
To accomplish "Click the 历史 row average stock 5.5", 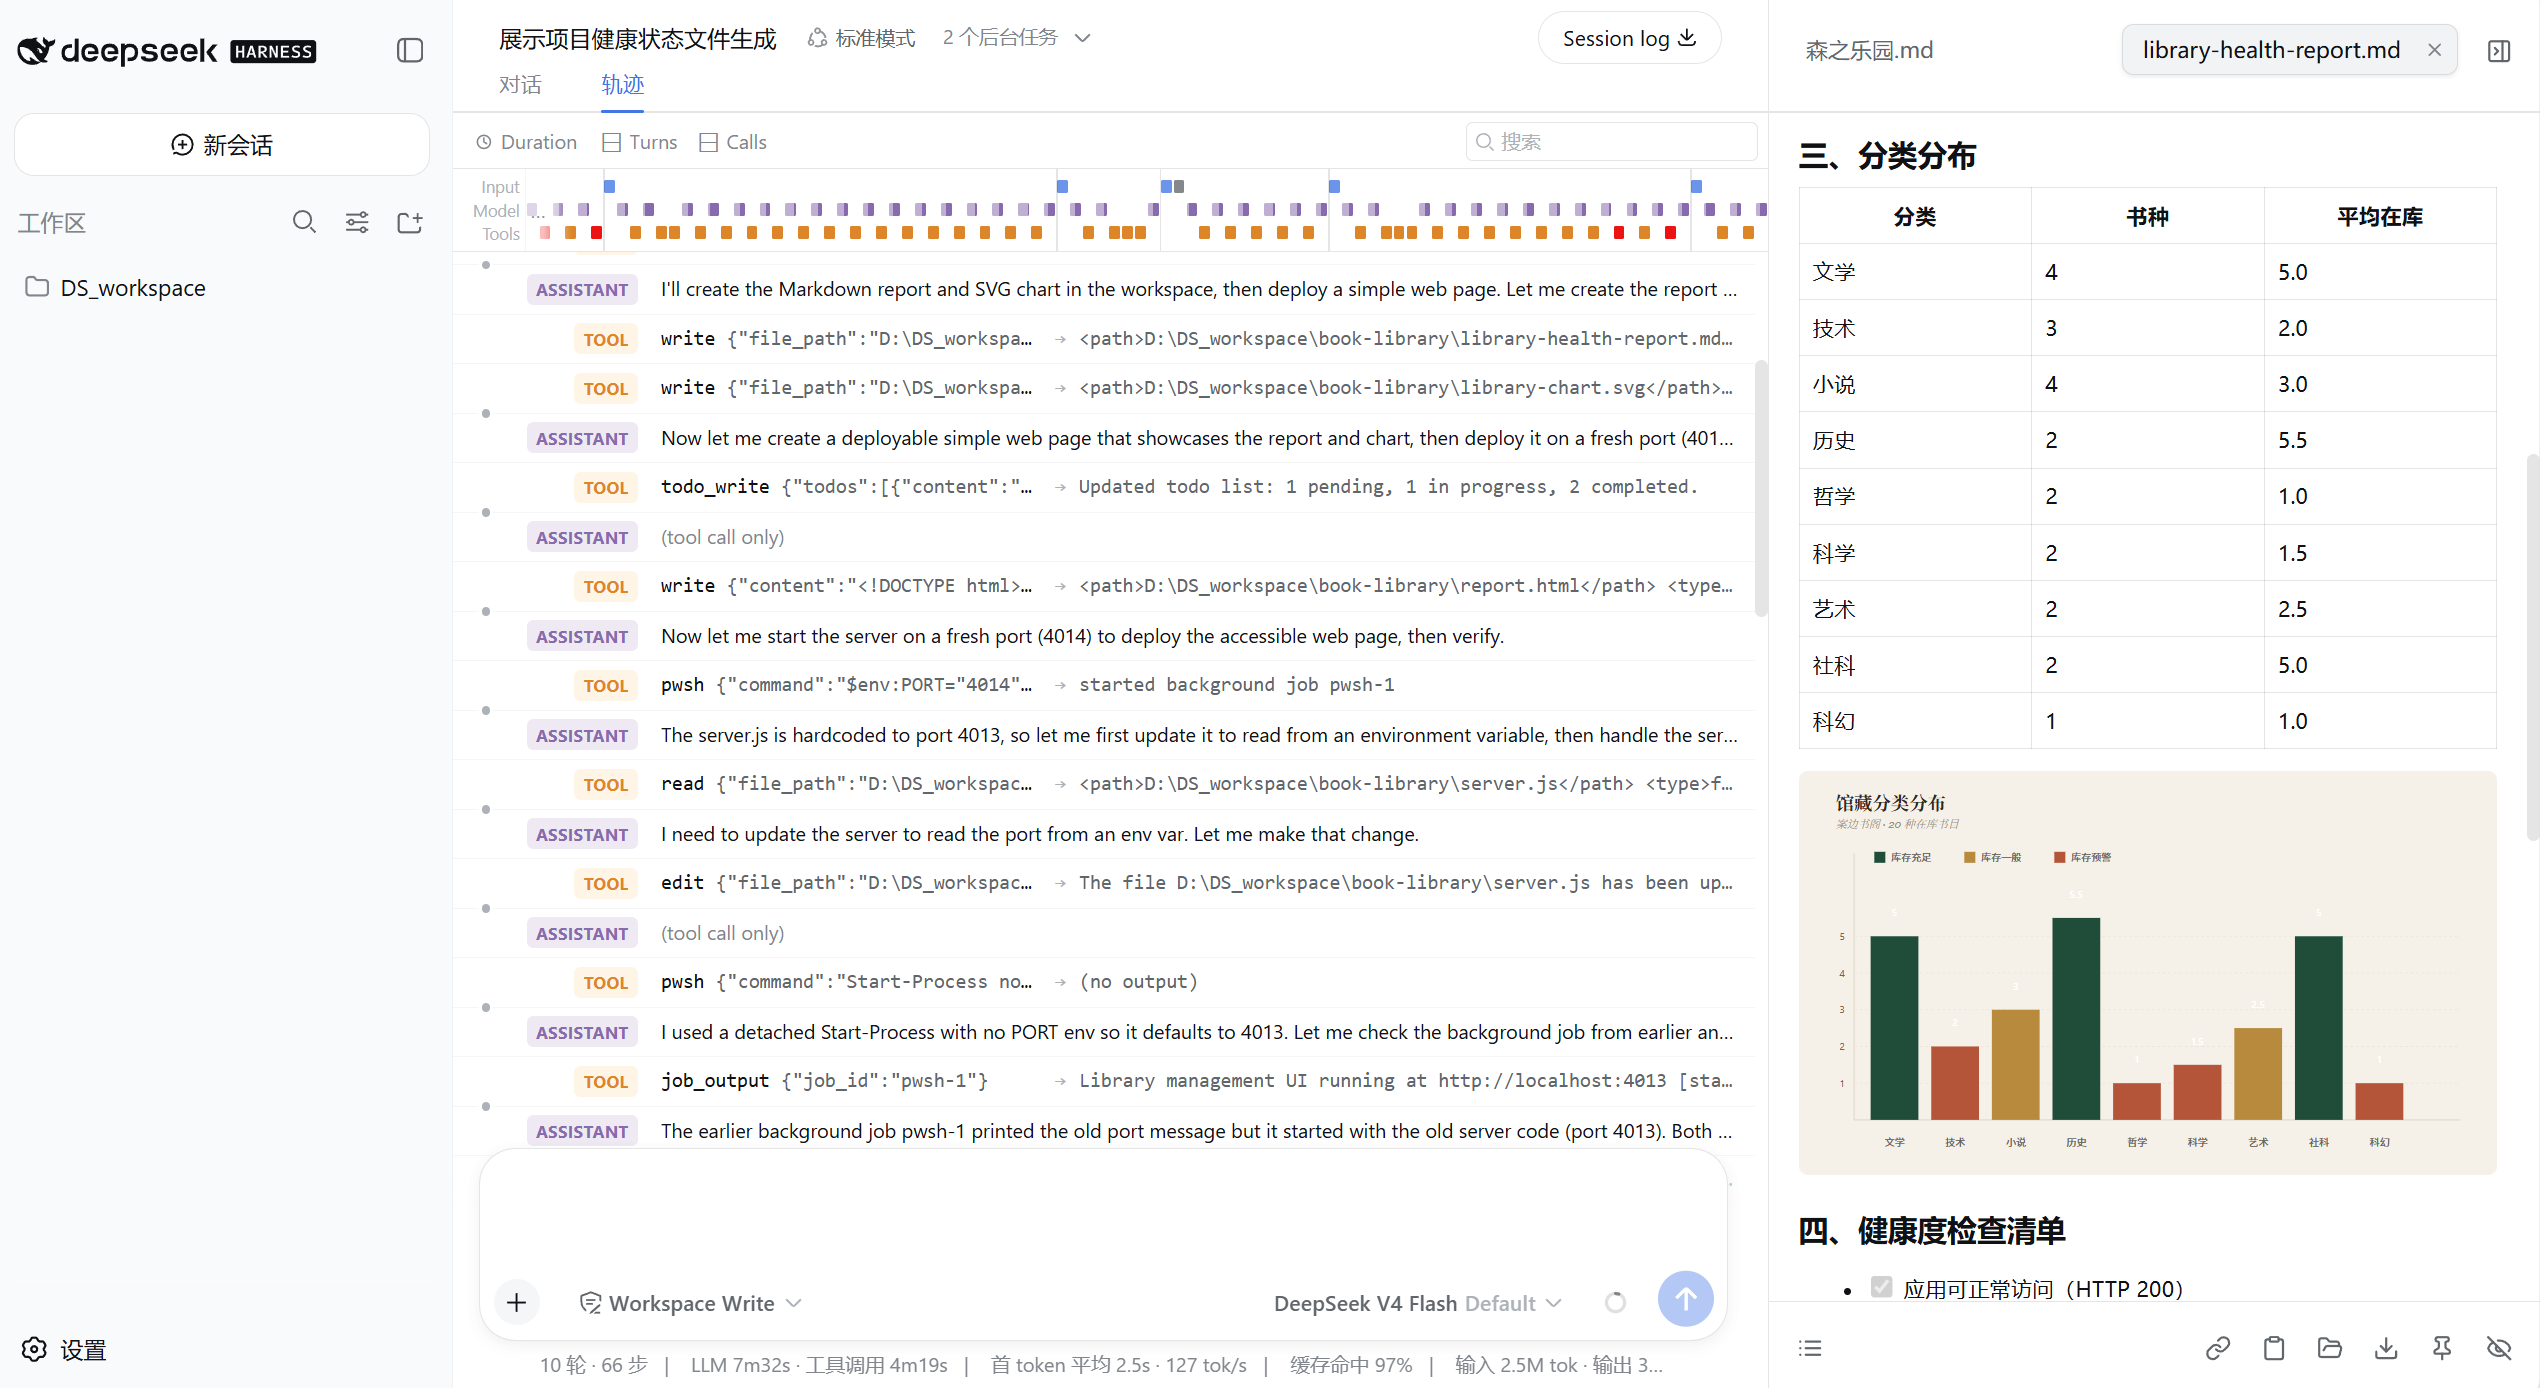I will click(2379, 440).
